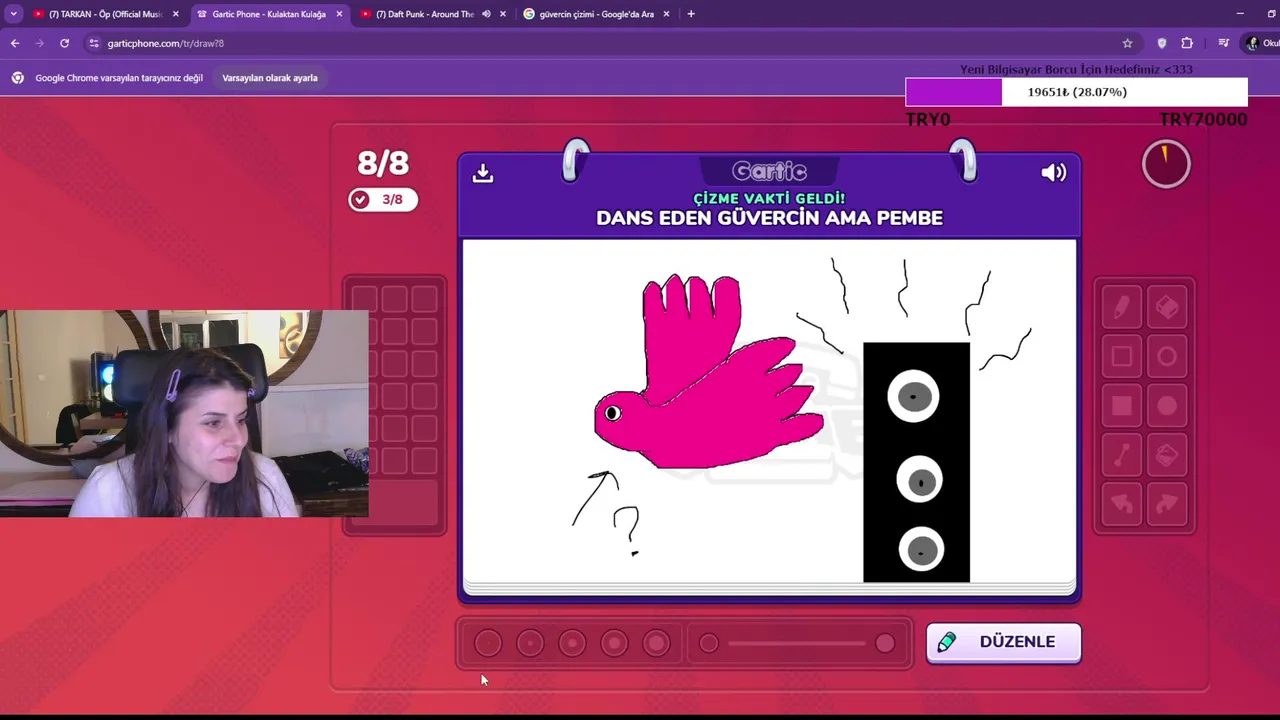Click the 19651₺ (28.07%) amount

[1077, 92]
